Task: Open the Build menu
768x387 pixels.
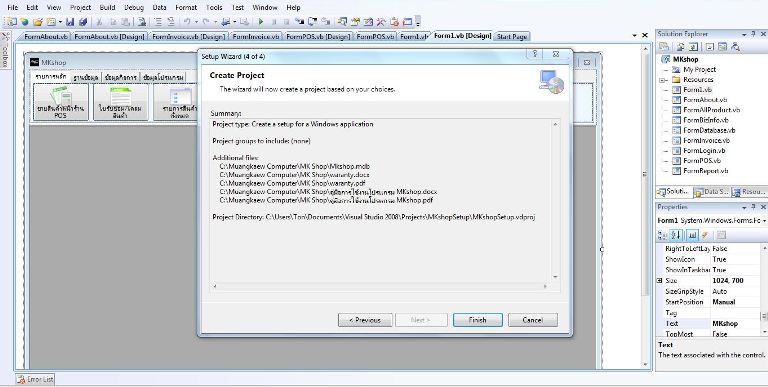Action: click(x=107, y=7)
